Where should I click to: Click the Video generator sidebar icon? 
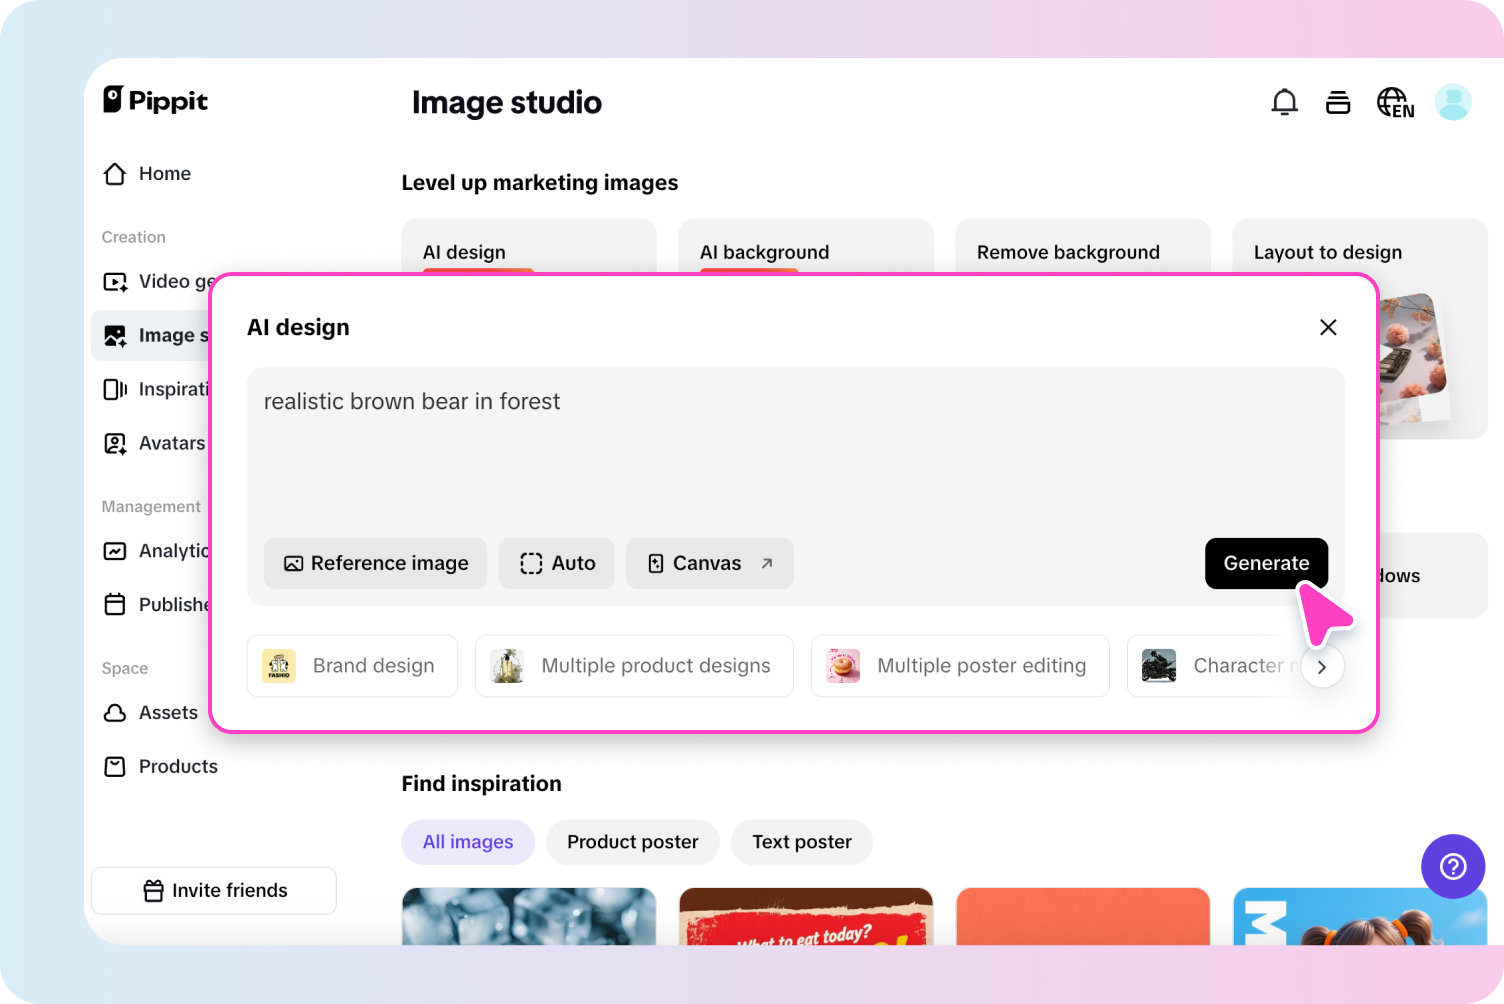pos(115,282)
